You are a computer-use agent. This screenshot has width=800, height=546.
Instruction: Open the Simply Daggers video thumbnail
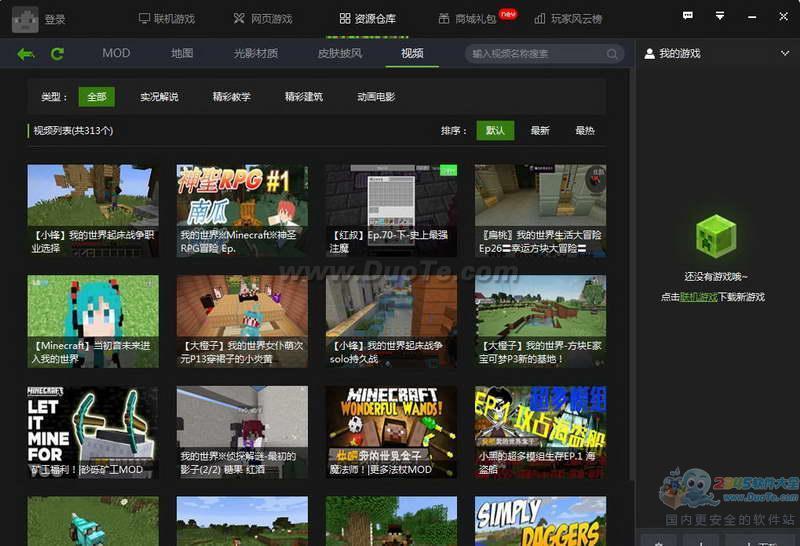tap(540, 521)
